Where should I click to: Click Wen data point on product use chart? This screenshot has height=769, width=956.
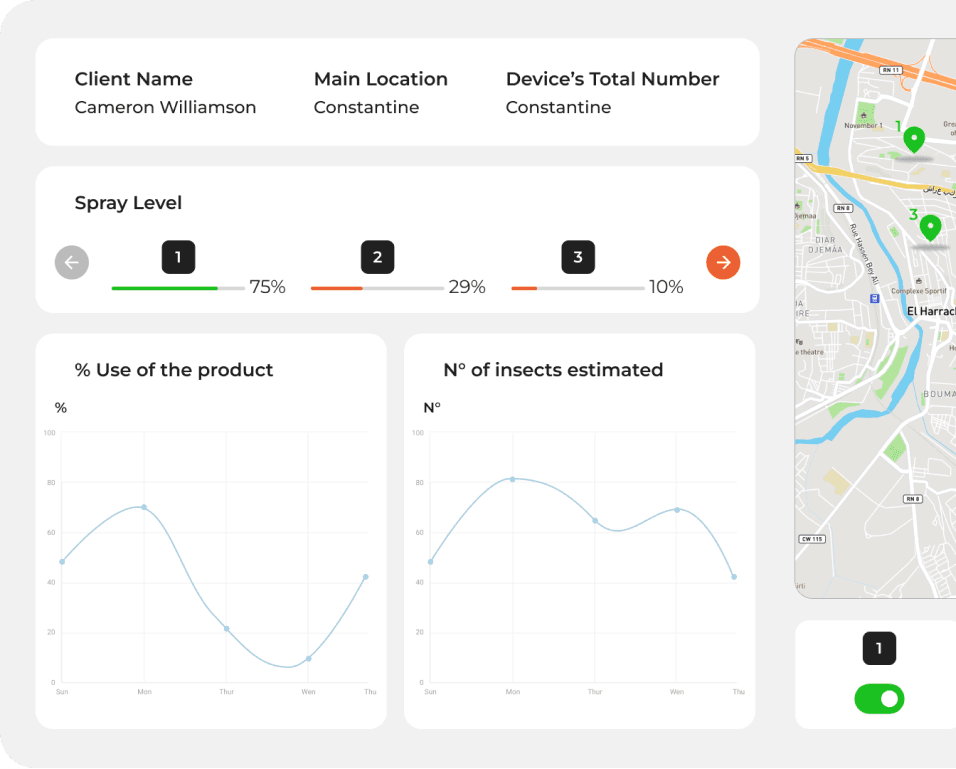click(x=308, y=658)
